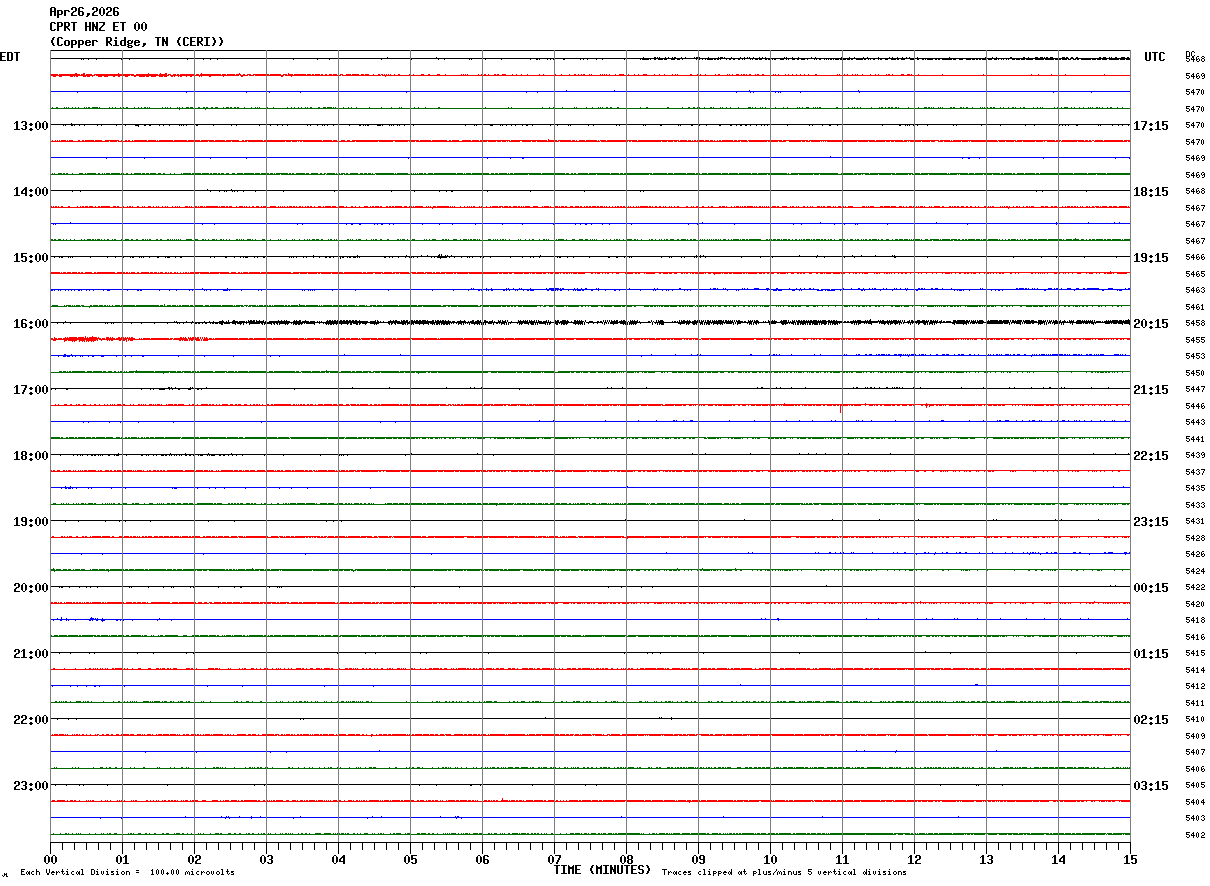Click the 00:15 UTC time label

pos(1151,587)
